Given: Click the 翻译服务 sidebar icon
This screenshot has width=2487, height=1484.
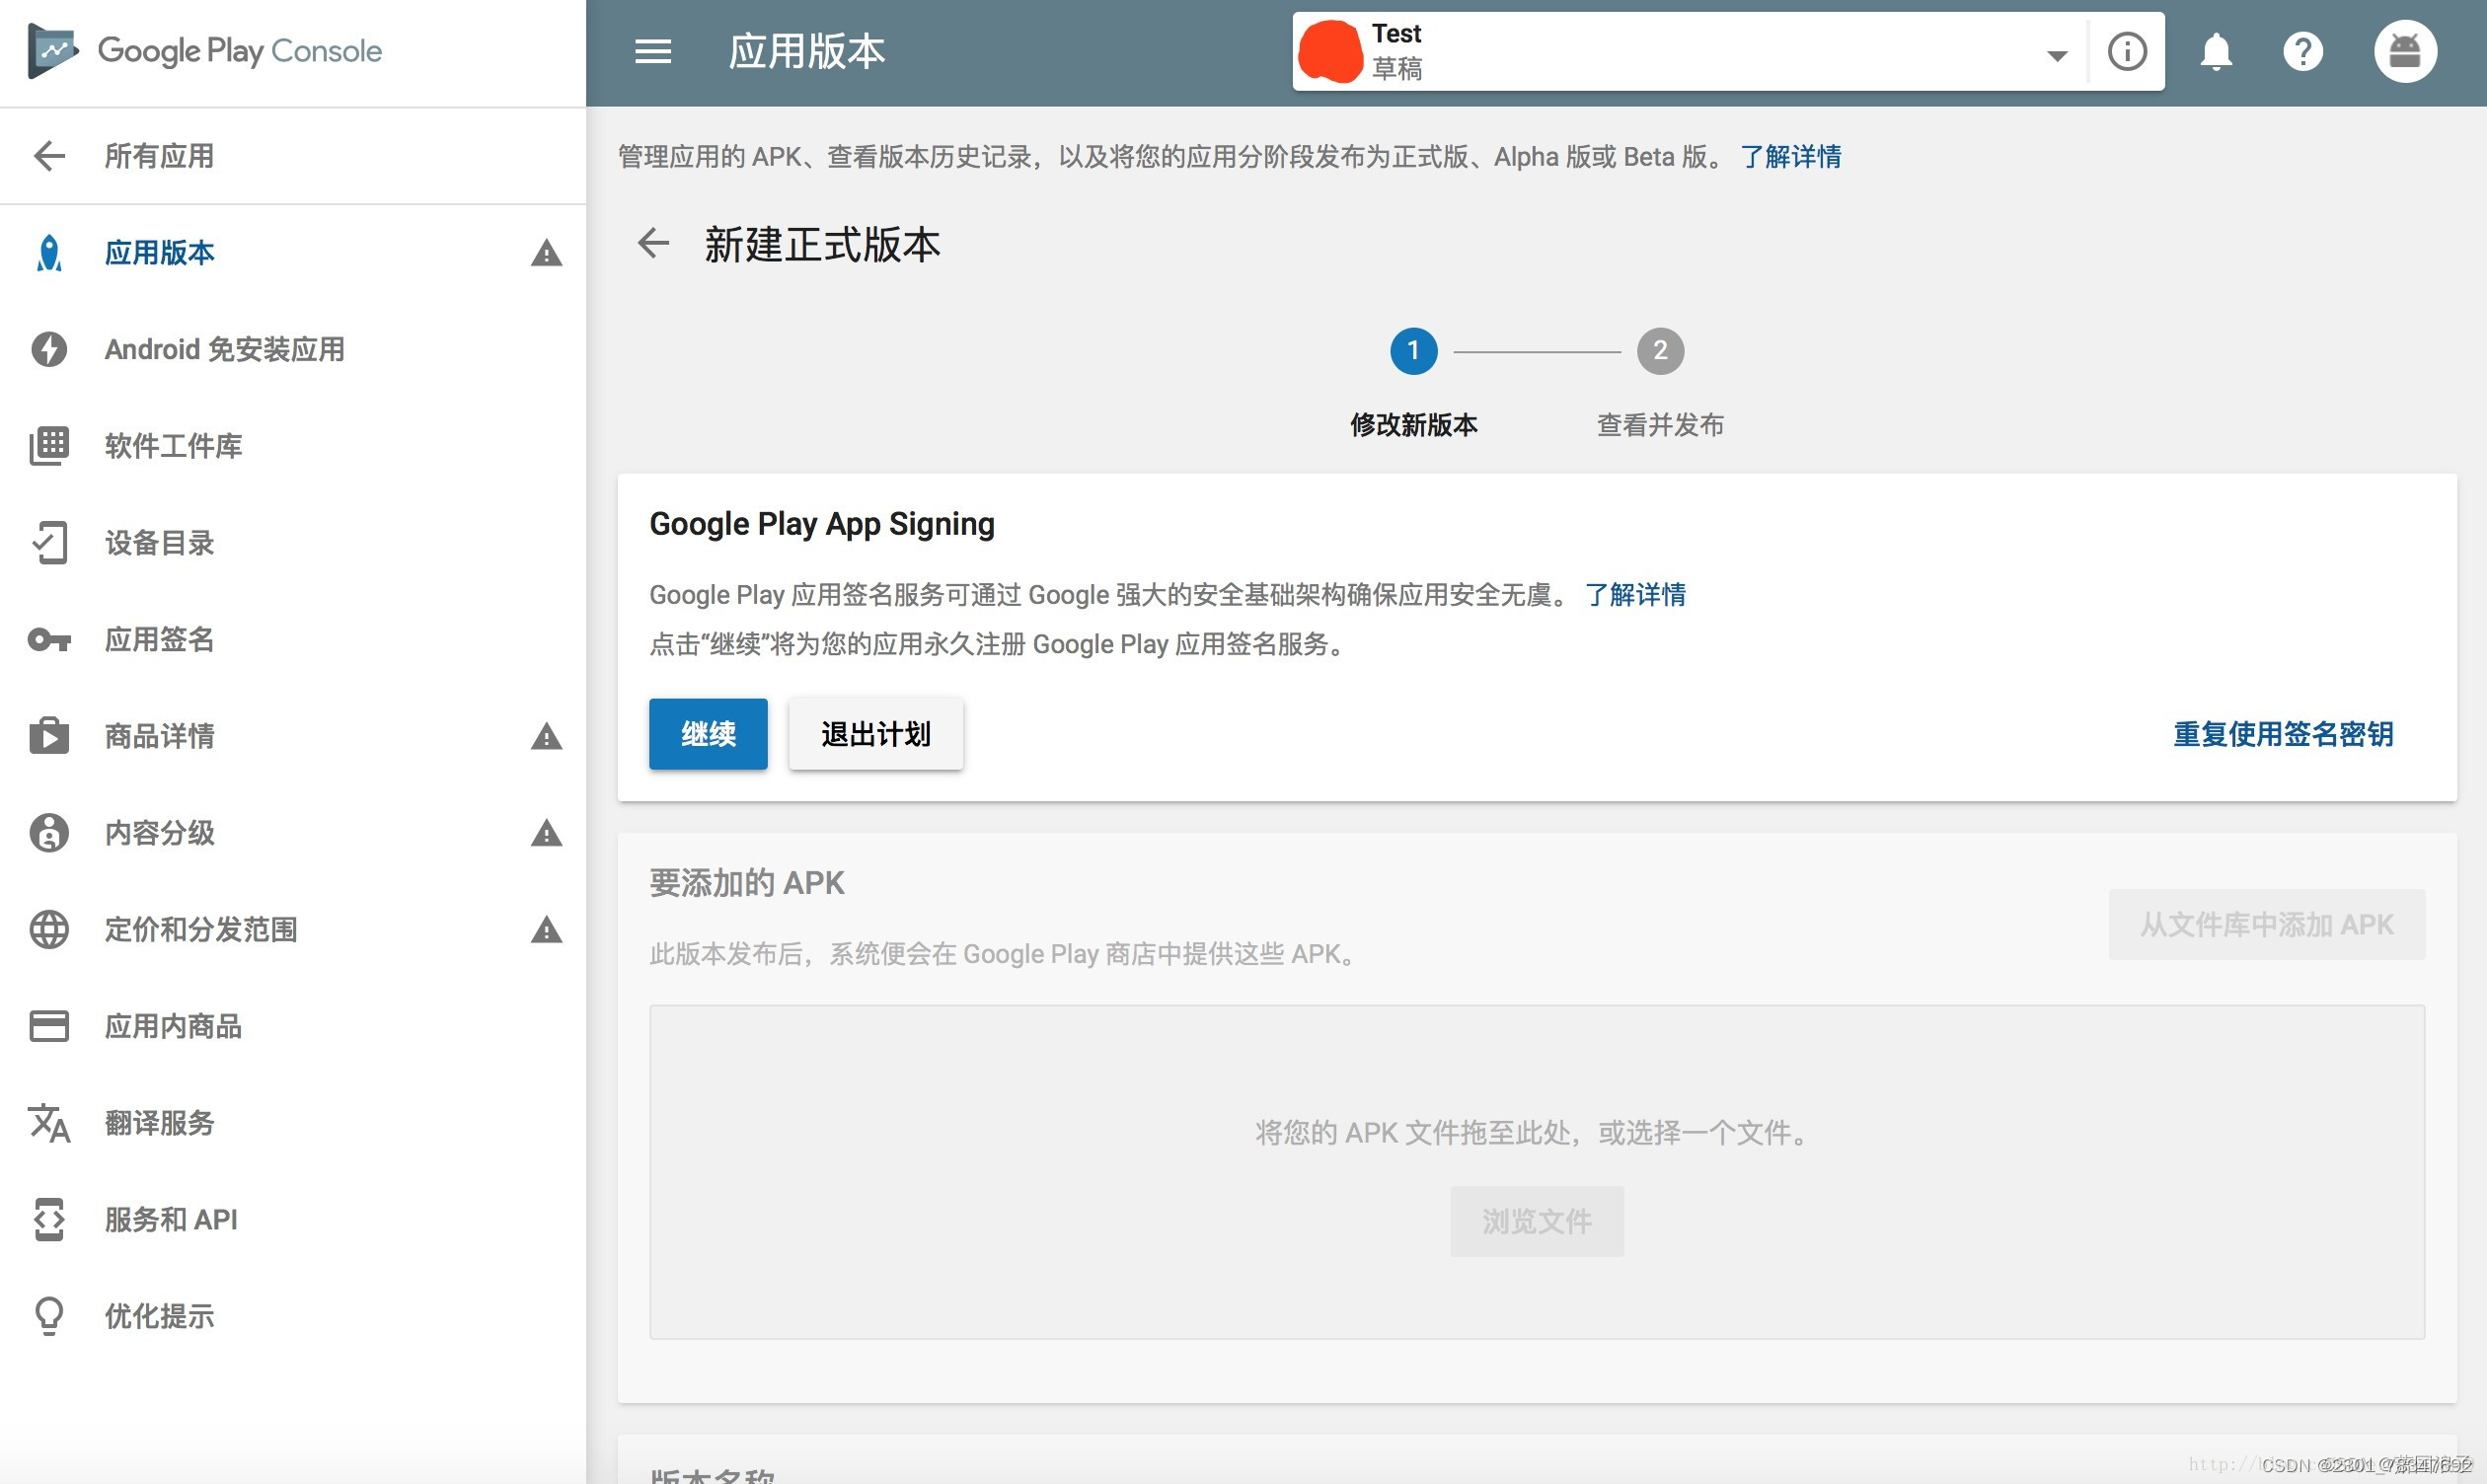Looking at the screenshot, I should [47, 1122].
